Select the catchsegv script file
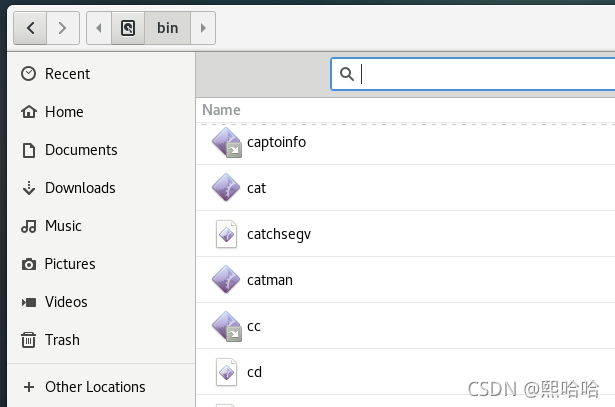615x407 pixels. tap(279, 234)
